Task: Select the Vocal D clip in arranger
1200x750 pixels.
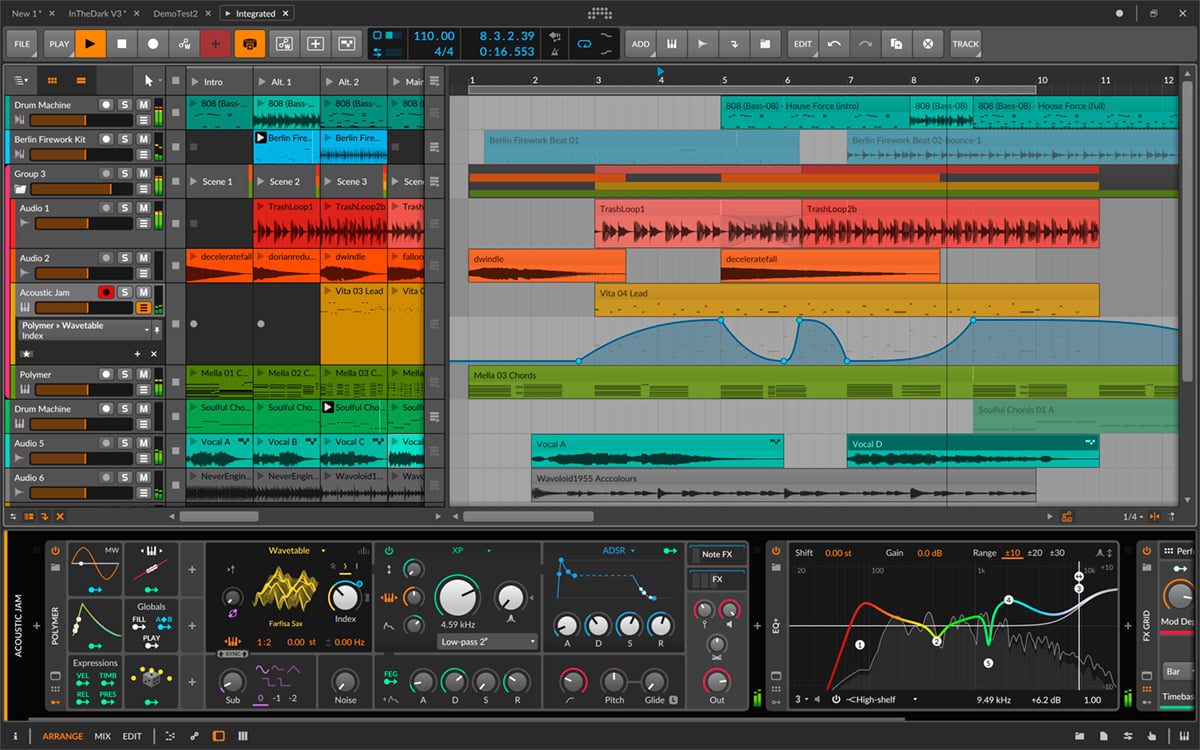Action: tap(973, 451)
